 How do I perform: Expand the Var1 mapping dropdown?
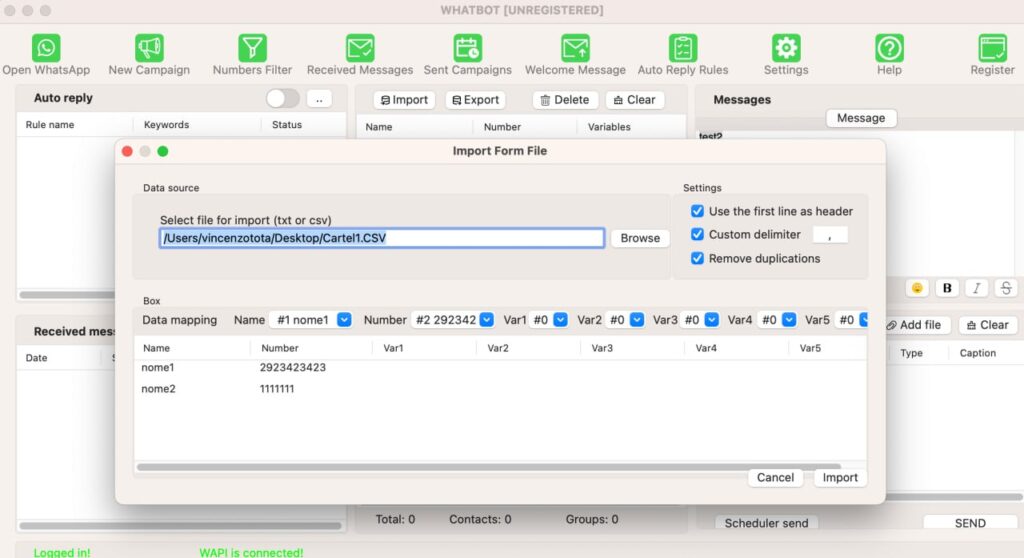560,320
